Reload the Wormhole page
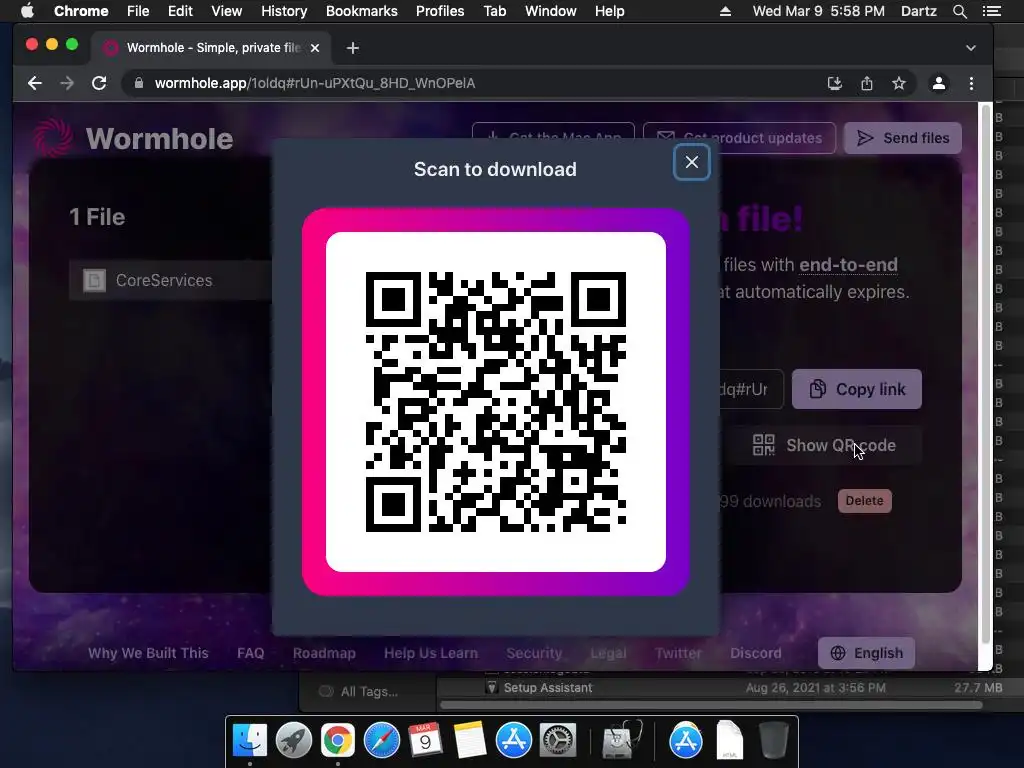Screen dimensions: 1024x768 [99, 83]
